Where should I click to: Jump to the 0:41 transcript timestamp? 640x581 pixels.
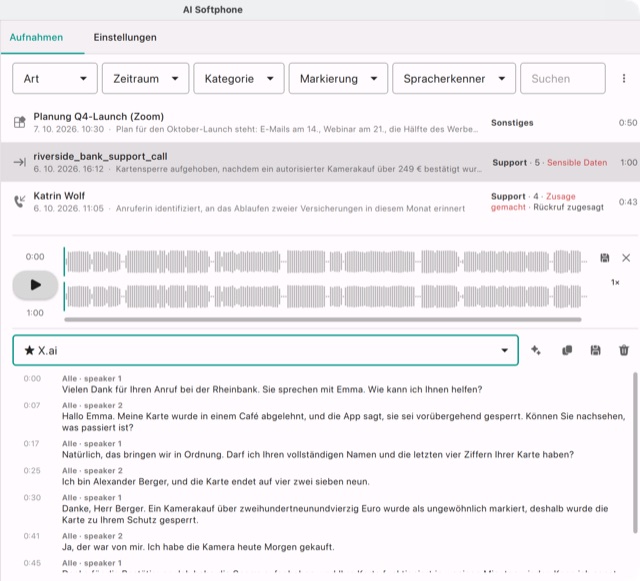pos(32,536)
